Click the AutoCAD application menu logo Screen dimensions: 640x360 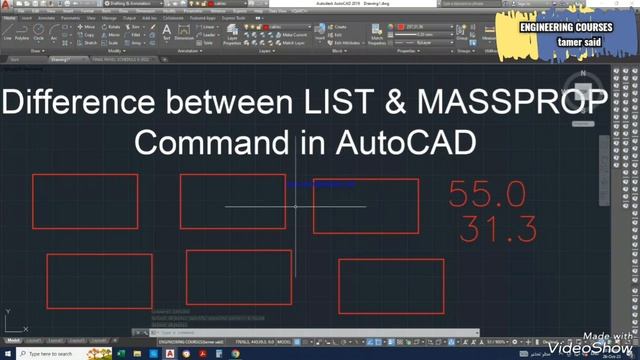[5, 4]
